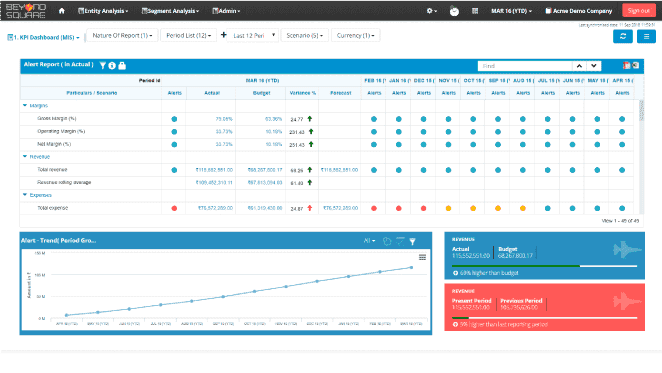This screenshot has height=373, width=662.
Task: Click green progress bar on budget card
Action: pos(515,266)
